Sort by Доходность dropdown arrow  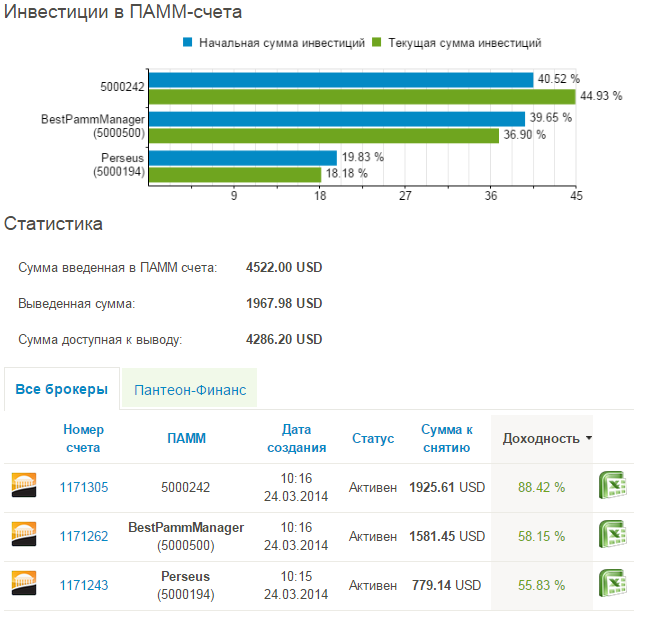coord(589,438)
